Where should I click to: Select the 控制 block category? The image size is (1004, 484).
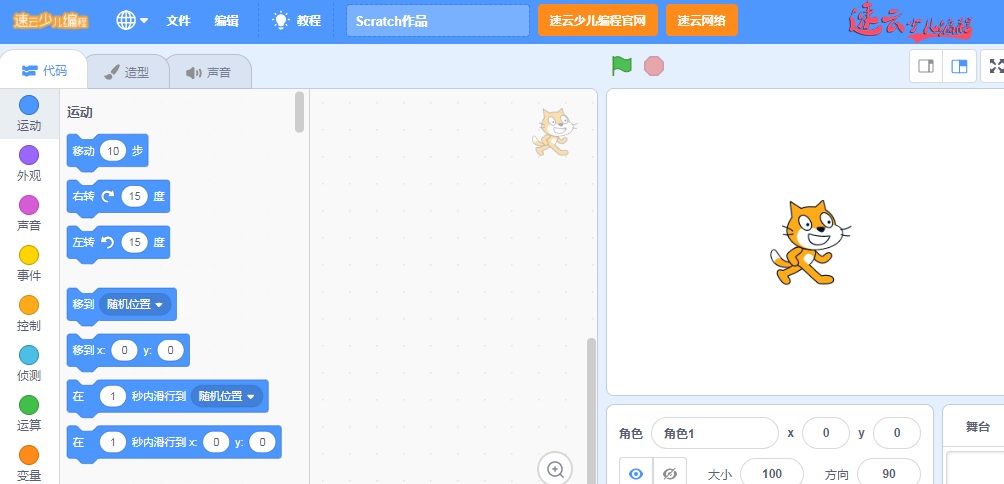[29, 314]
